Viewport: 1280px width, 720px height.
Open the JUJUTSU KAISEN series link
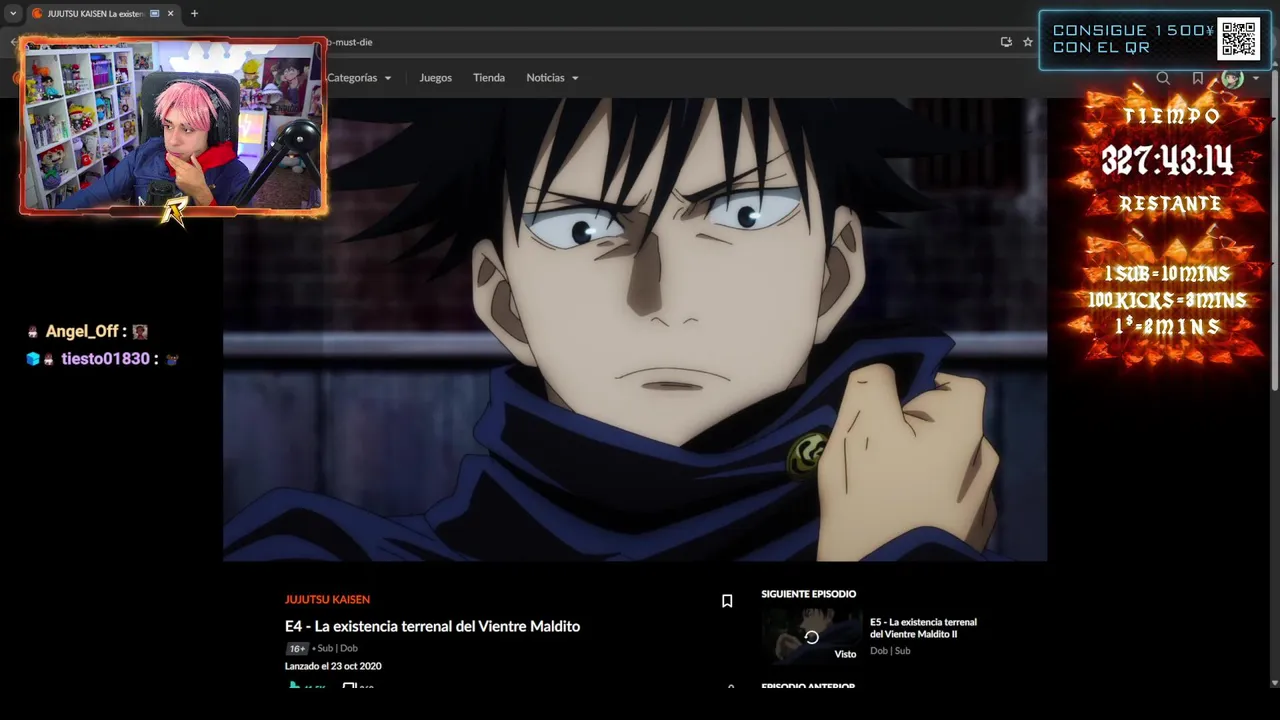point(327,599)
